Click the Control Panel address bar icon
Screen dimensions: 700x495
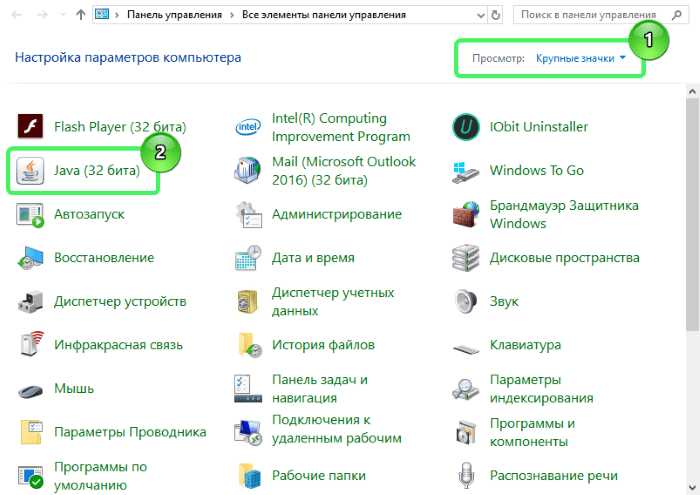(102, 15)
